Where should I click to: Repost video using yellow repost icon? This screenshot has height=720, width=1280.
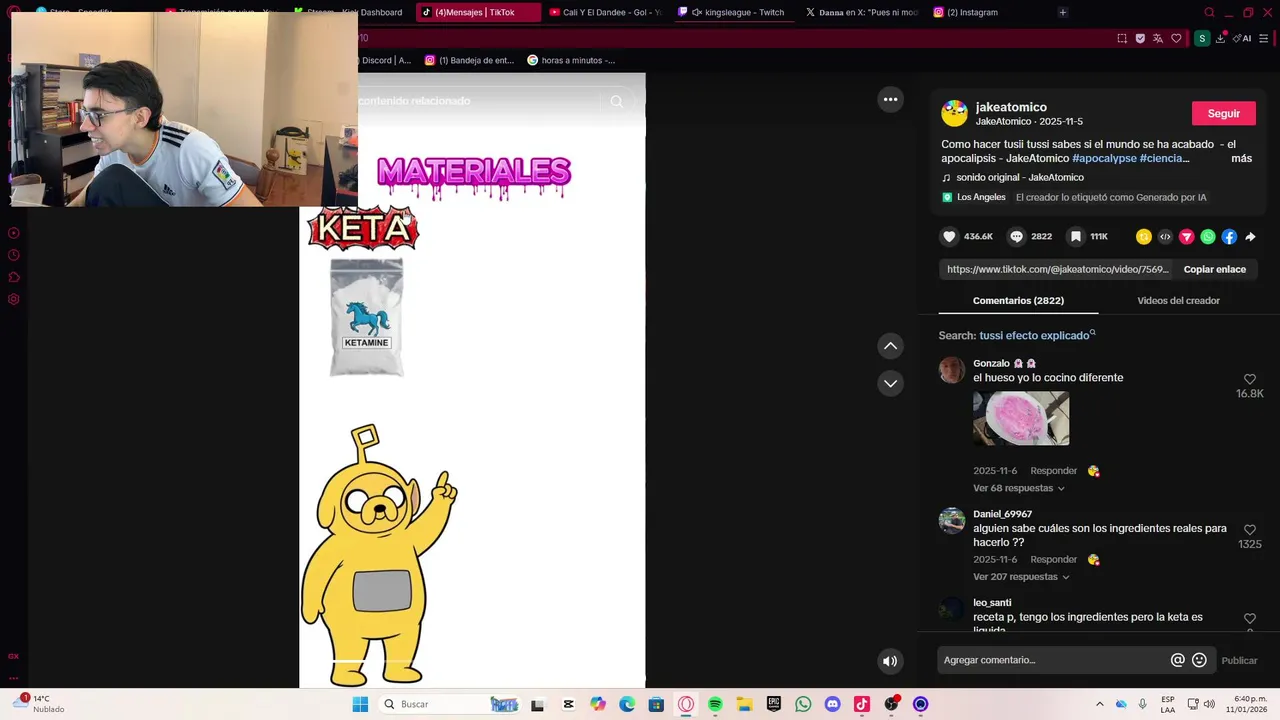pos(1143,237)
